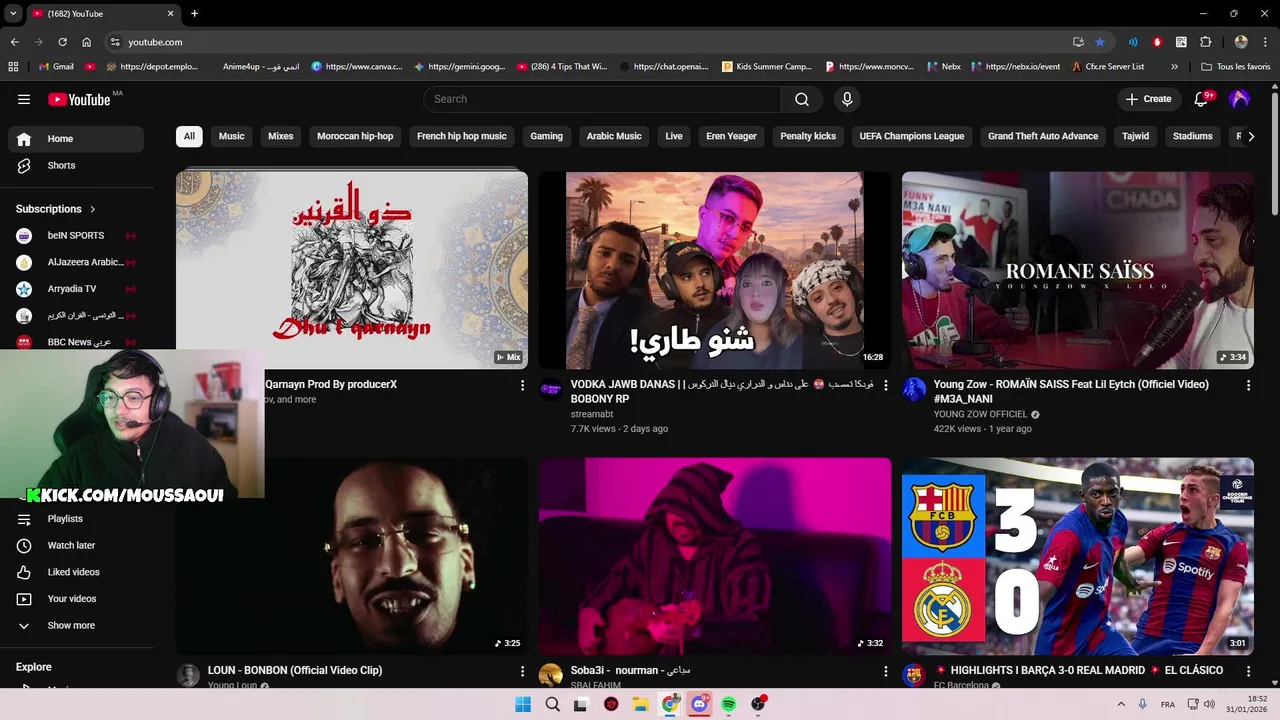Open AlJazeera Arabic subscription channel
Image resolution: width=1280 pixels, height=720 pixels.
pos(76,262)
